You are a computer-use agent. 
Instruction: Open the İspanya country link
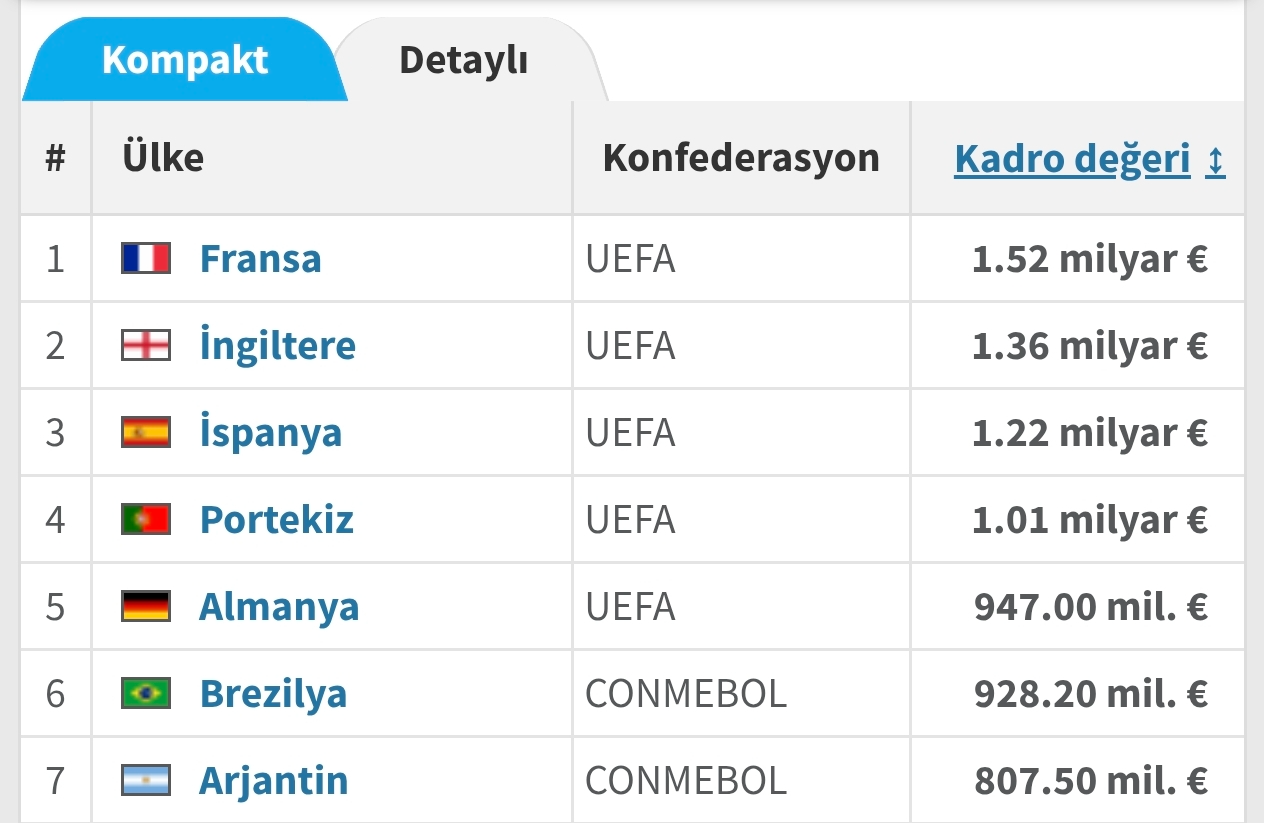click(271, 433)
